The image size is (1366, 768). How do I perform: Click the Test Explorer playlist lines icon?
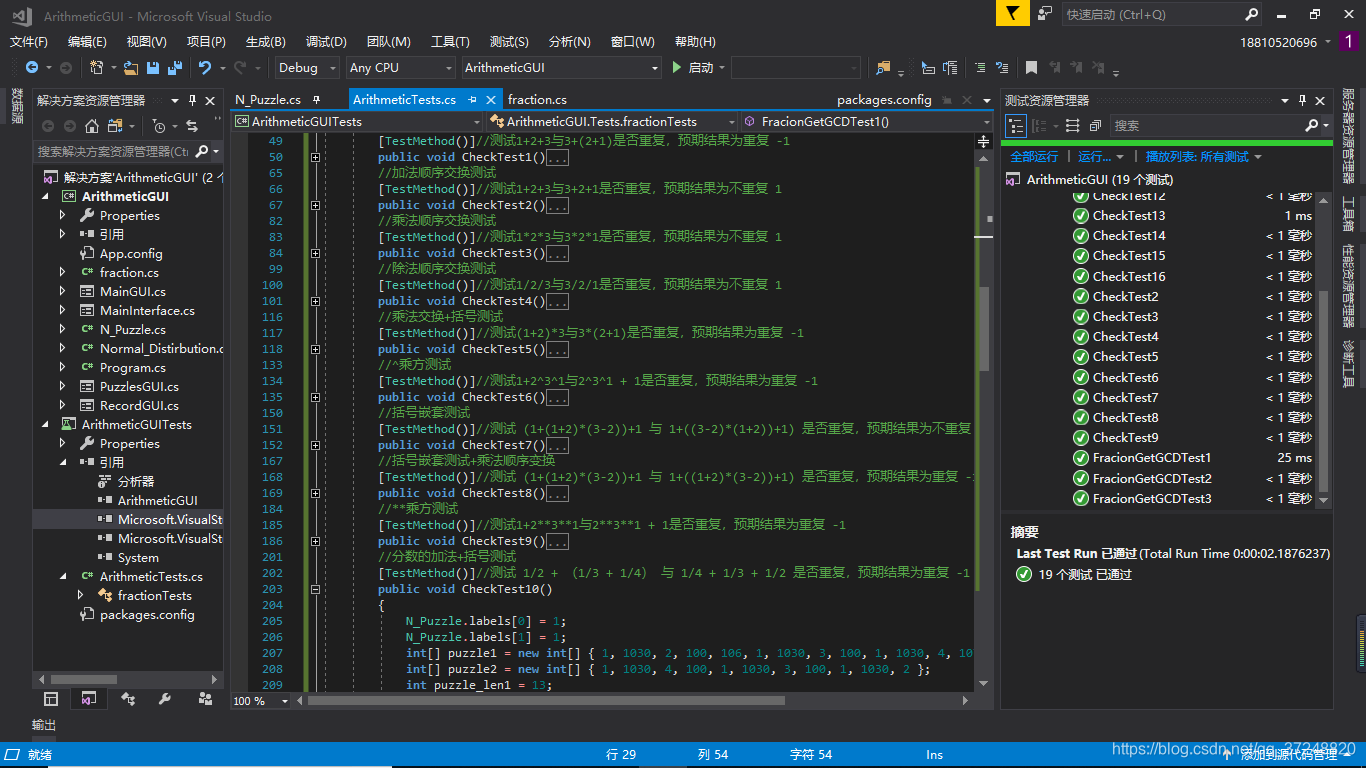click(1073, 126)
